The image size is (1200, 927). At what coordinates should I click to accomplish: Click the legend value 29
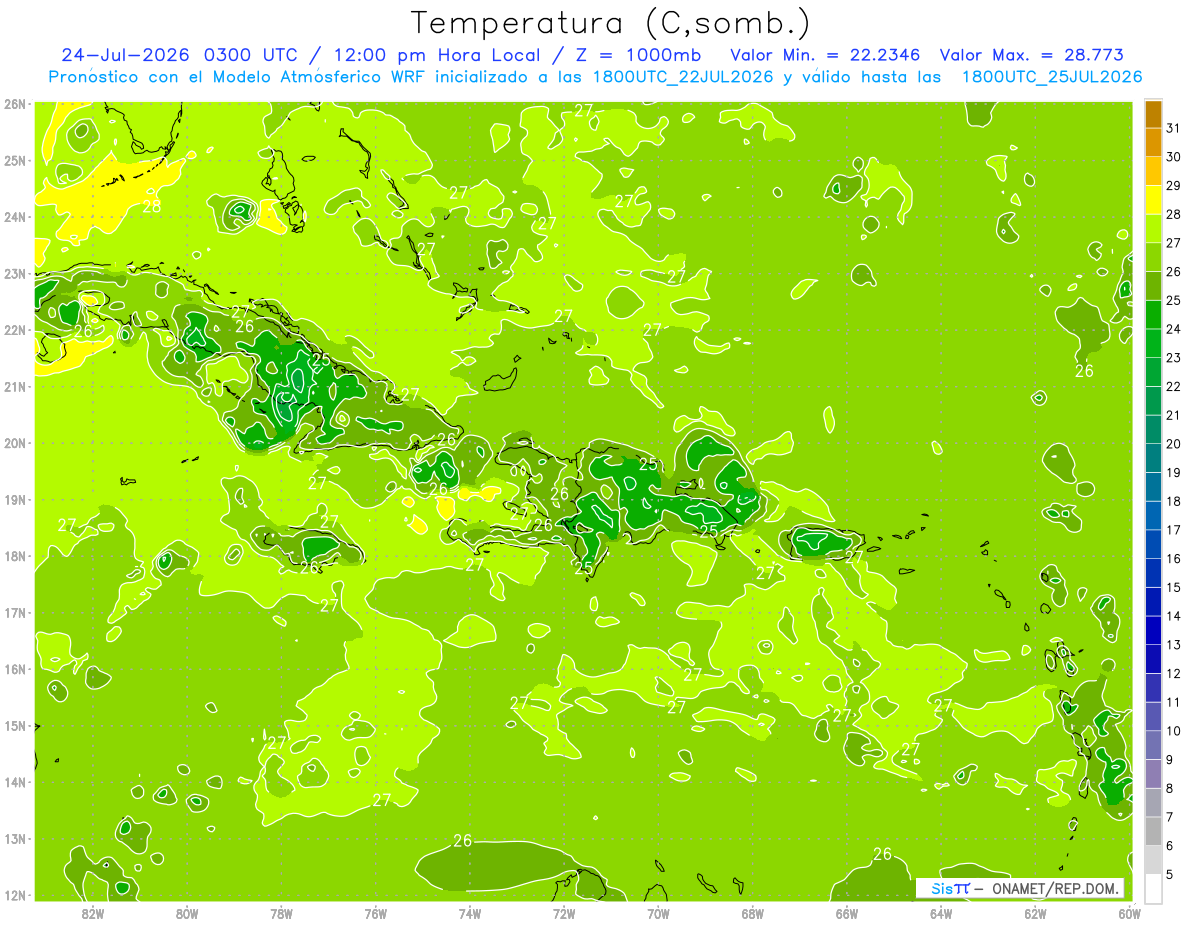[x=1174, y=185]
